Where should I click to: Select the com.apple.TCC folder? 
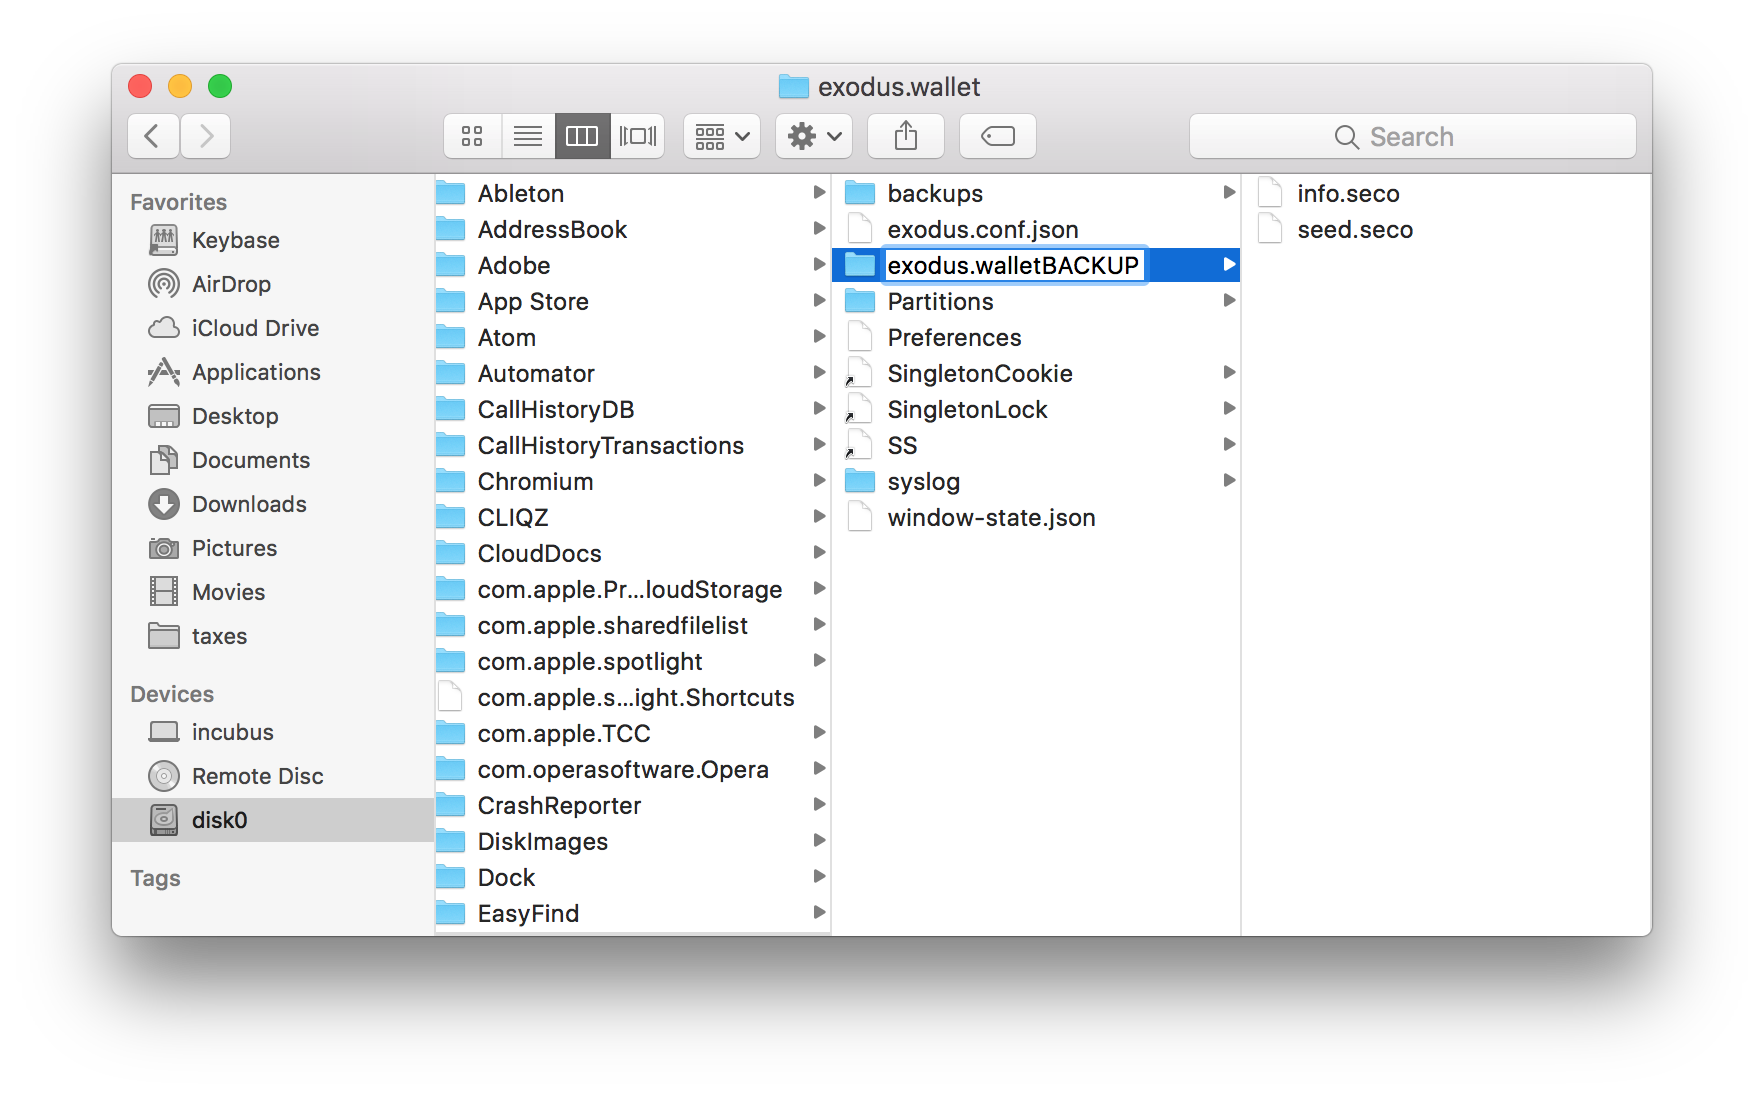632,733
